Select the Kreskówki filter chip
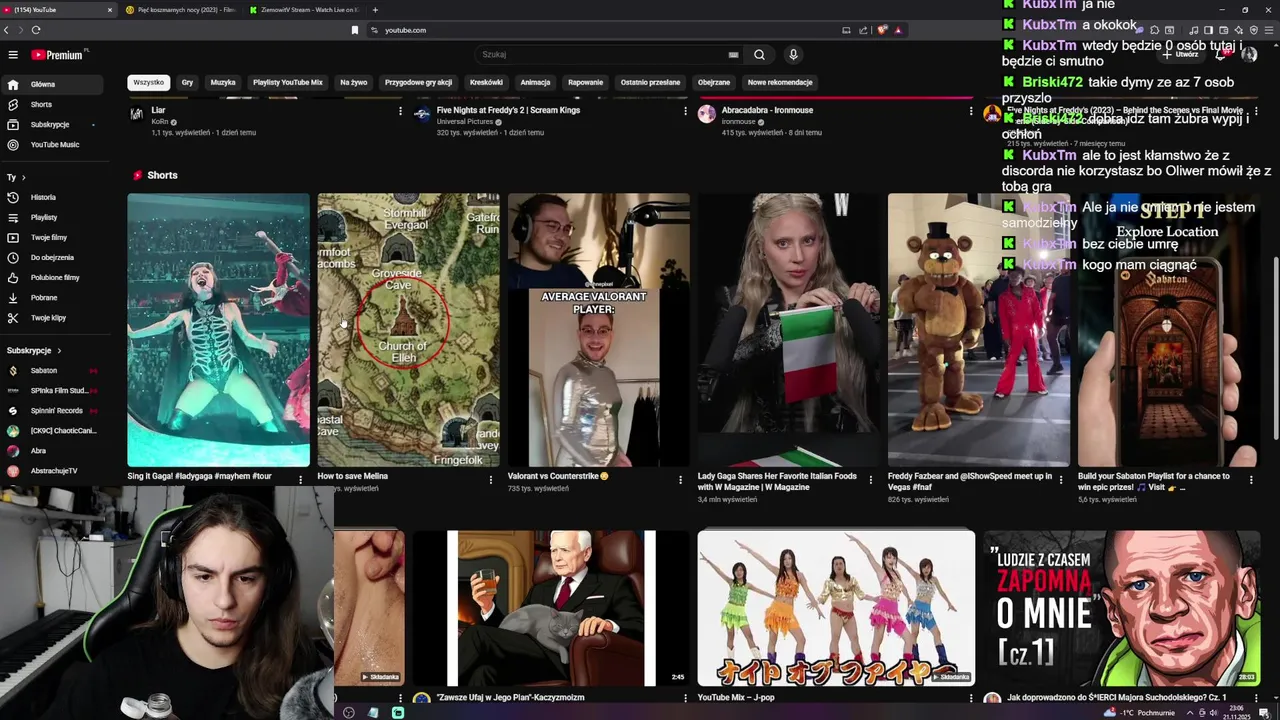Screen dimensions: 1280x720 486,82
